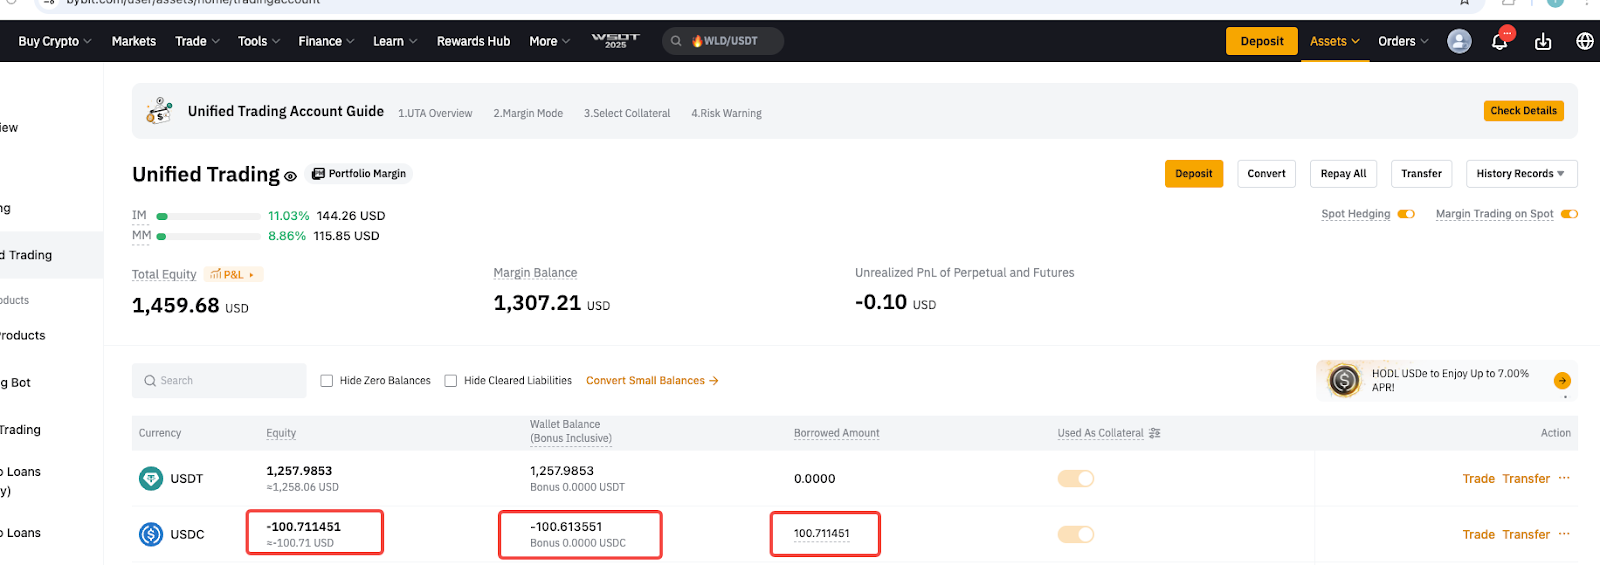Go to Rewards Hub
Screen dimensions: 1600x565
point(473,42)
